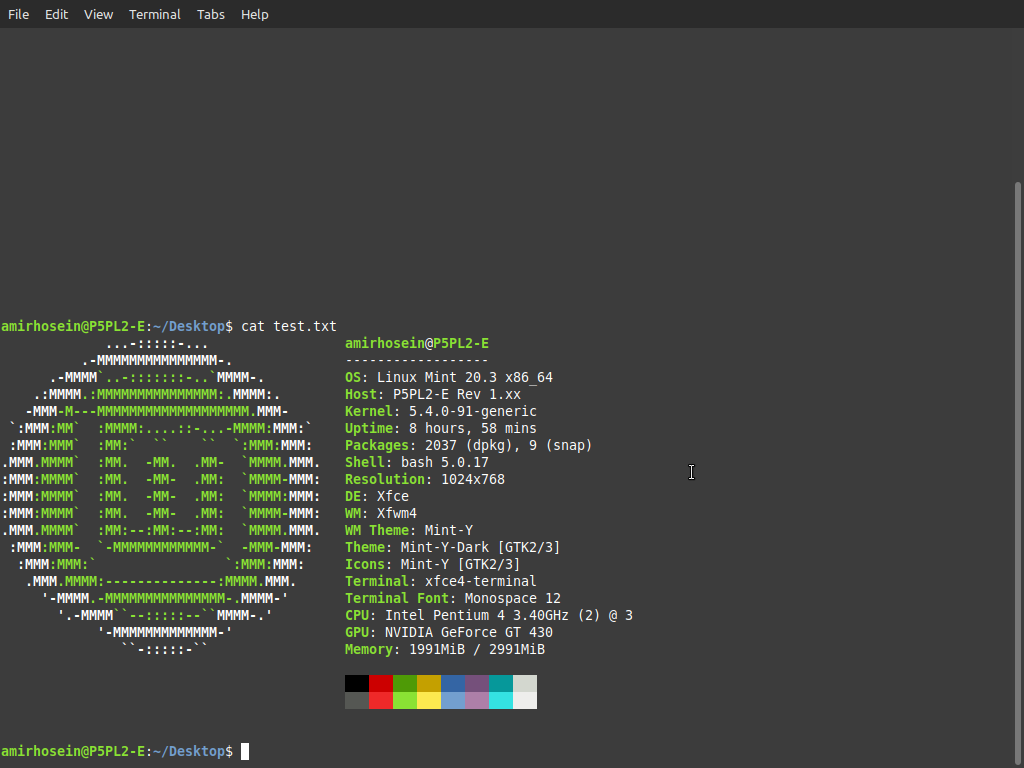This screenshot has height=768, width=1024.
Task: Click the bright red color block
Action: tap(381, 700)
